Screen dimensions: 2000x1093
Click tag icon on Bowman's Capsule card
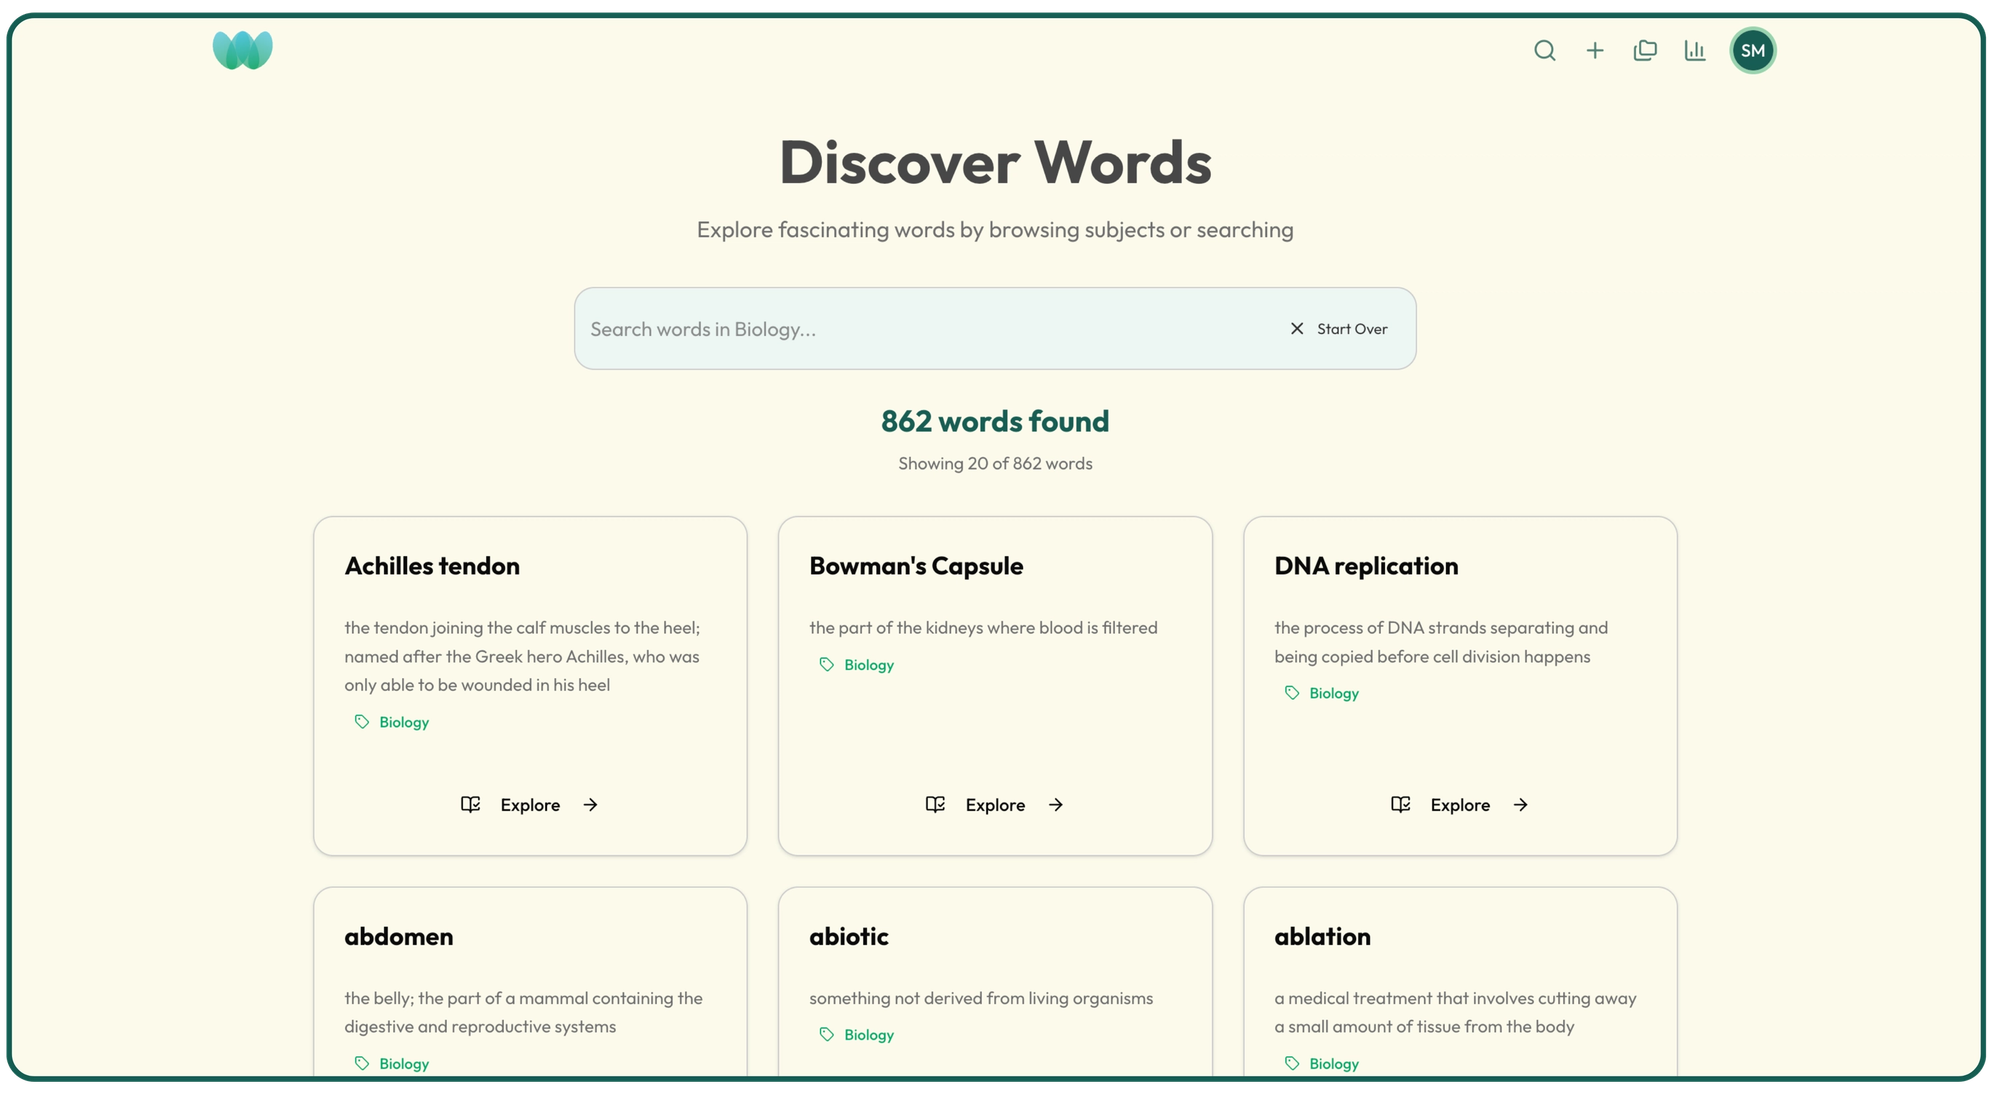tap(827, 665)
